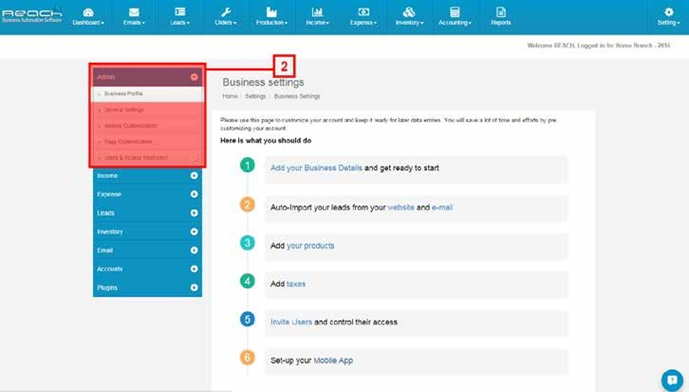
Task: Click the Add your Business Details link
Action: (x=316, y=168)
